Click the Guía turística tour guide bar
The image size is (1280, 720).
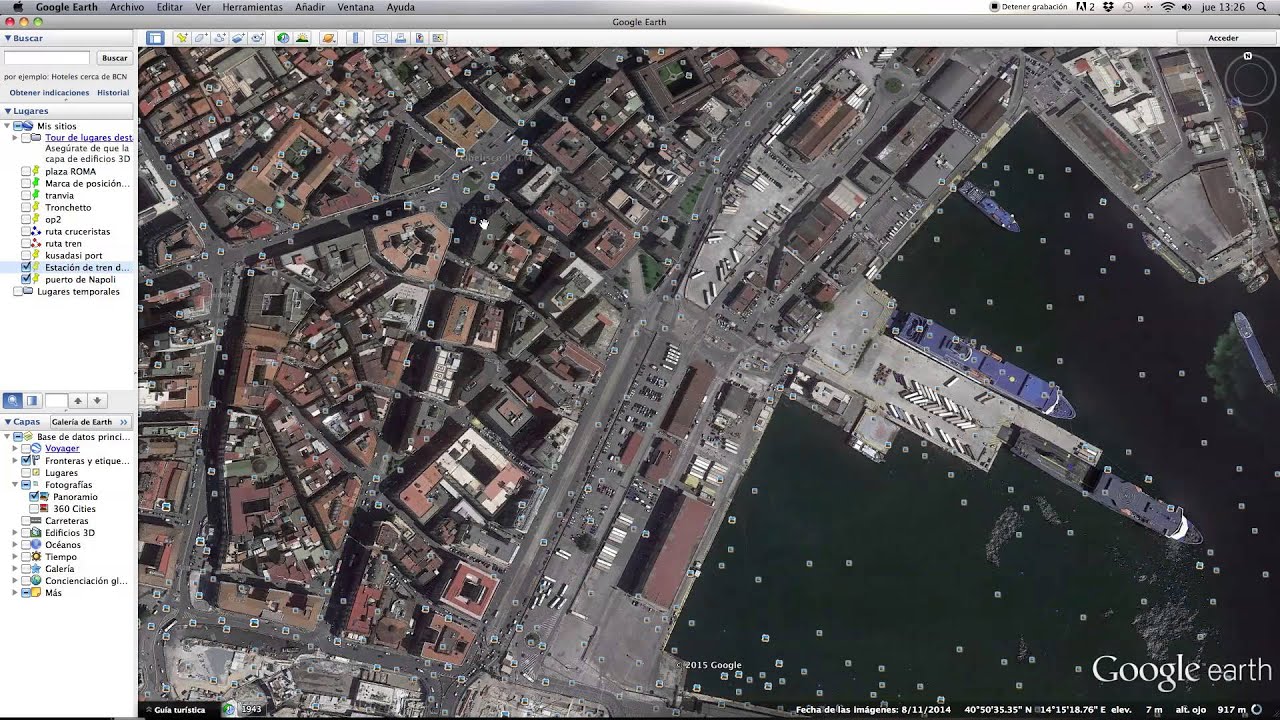point(174,710)
